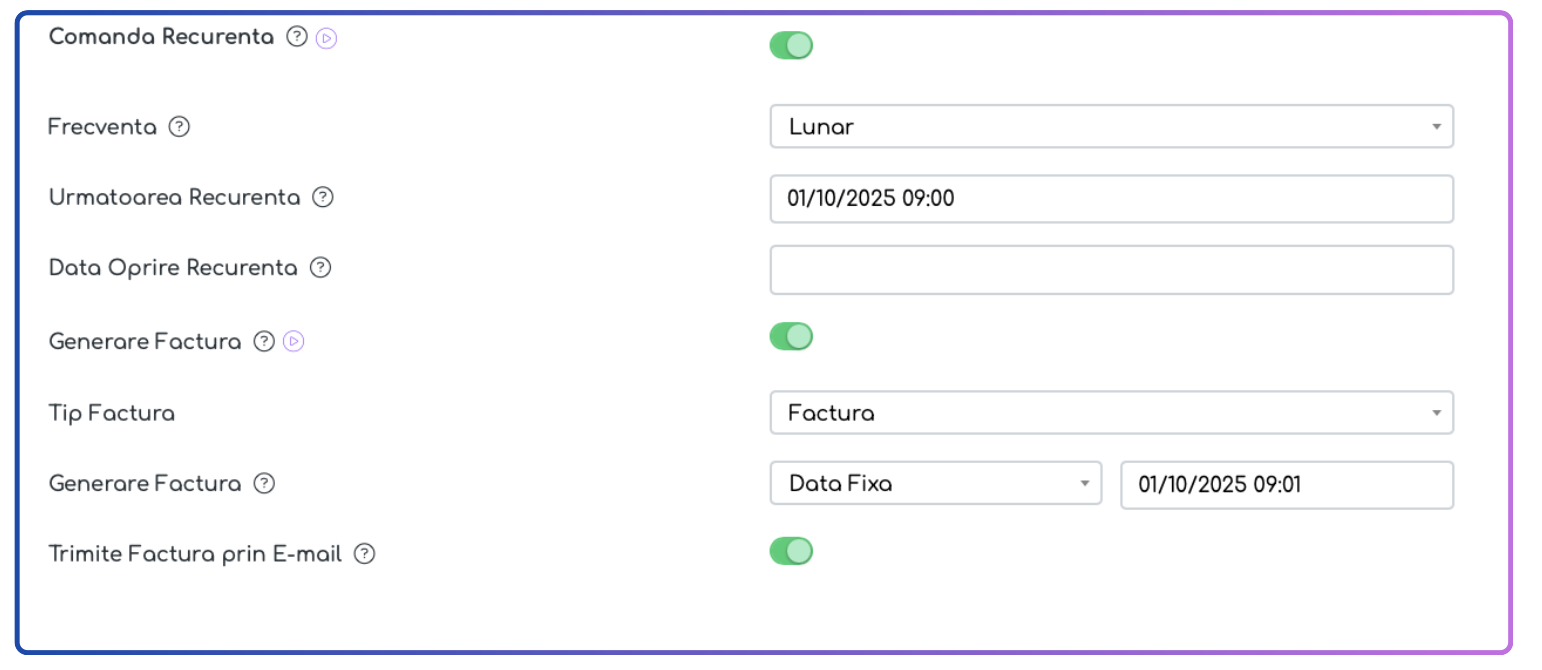Expand the Tip Factura dropdown
This screenshot has height=670, width=1542.
tap(1111, 413)
